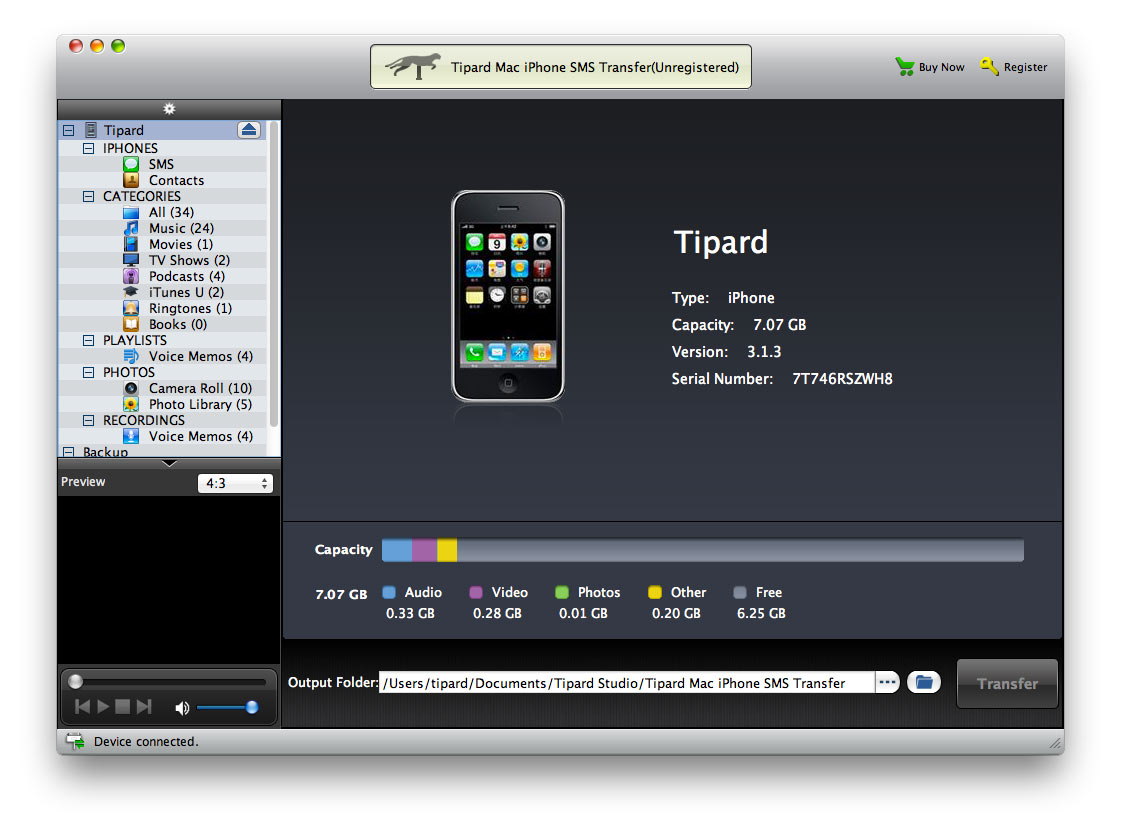Click the Tipard device icon in tree
1121x834 pixels.
(91, 130)
